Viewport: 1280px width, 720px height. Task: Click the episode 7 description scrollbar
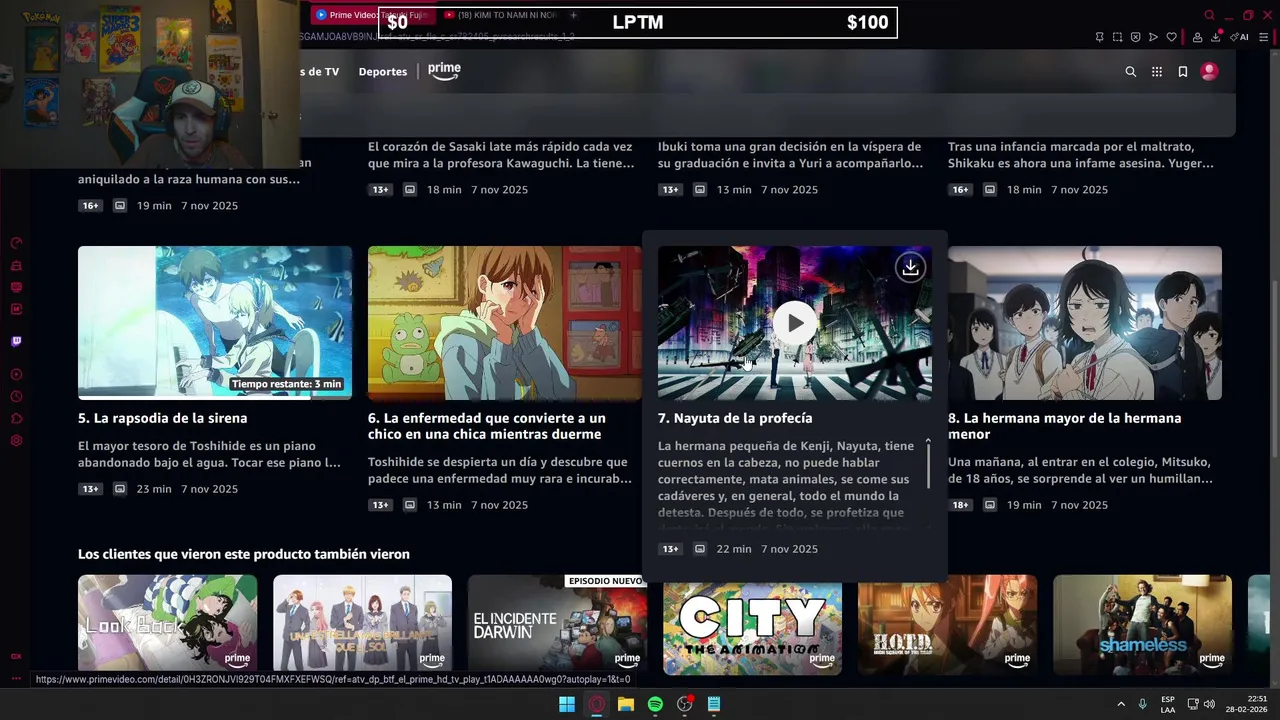point(928,465)
